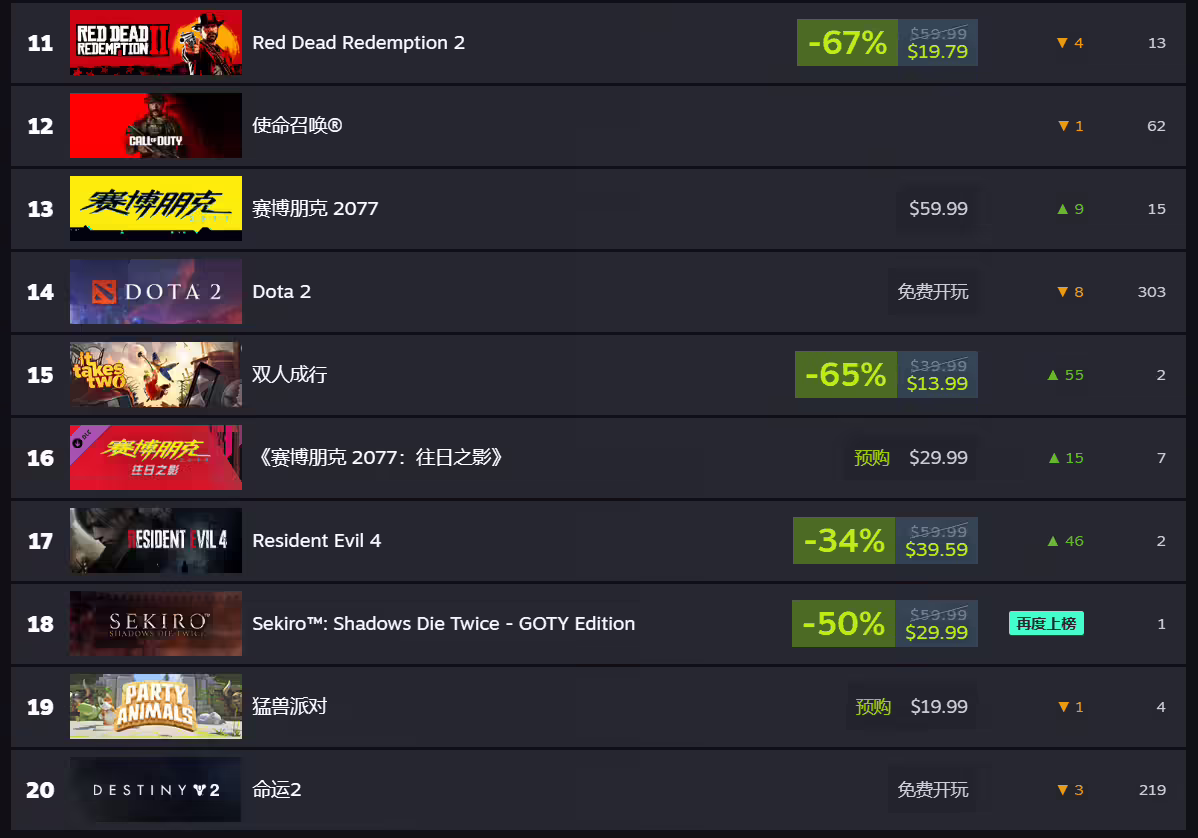The height and width of the screenshot is (838, 1198).
Task: Click the up arrow 55 rank change indicator
Action: tap(1065, 375)
